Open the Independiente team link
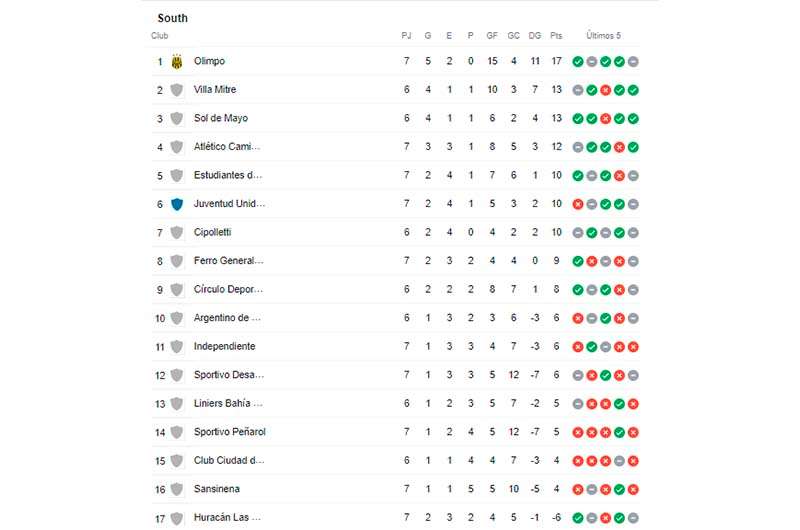800x530 pixels. pyautogui.click(x=224, y=346)
